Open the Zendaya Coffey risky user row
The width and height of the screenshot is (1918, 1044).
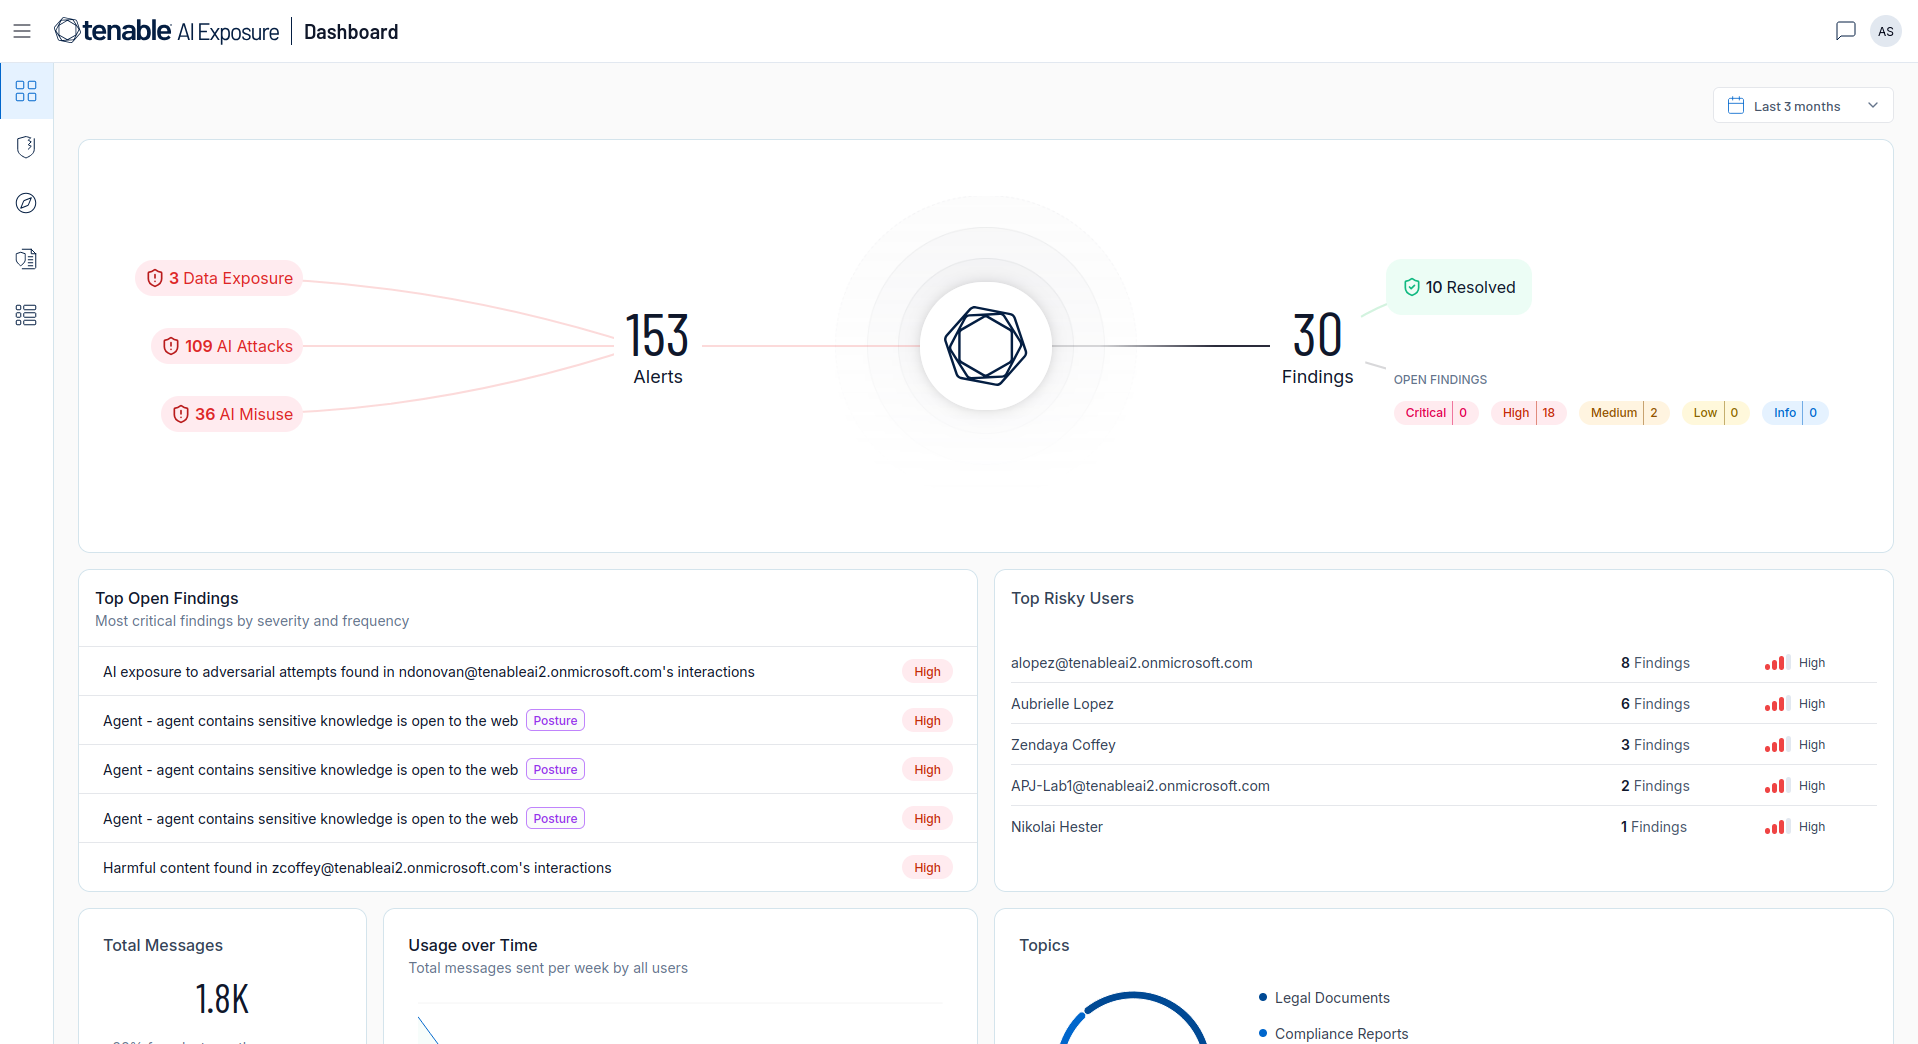1443,745
